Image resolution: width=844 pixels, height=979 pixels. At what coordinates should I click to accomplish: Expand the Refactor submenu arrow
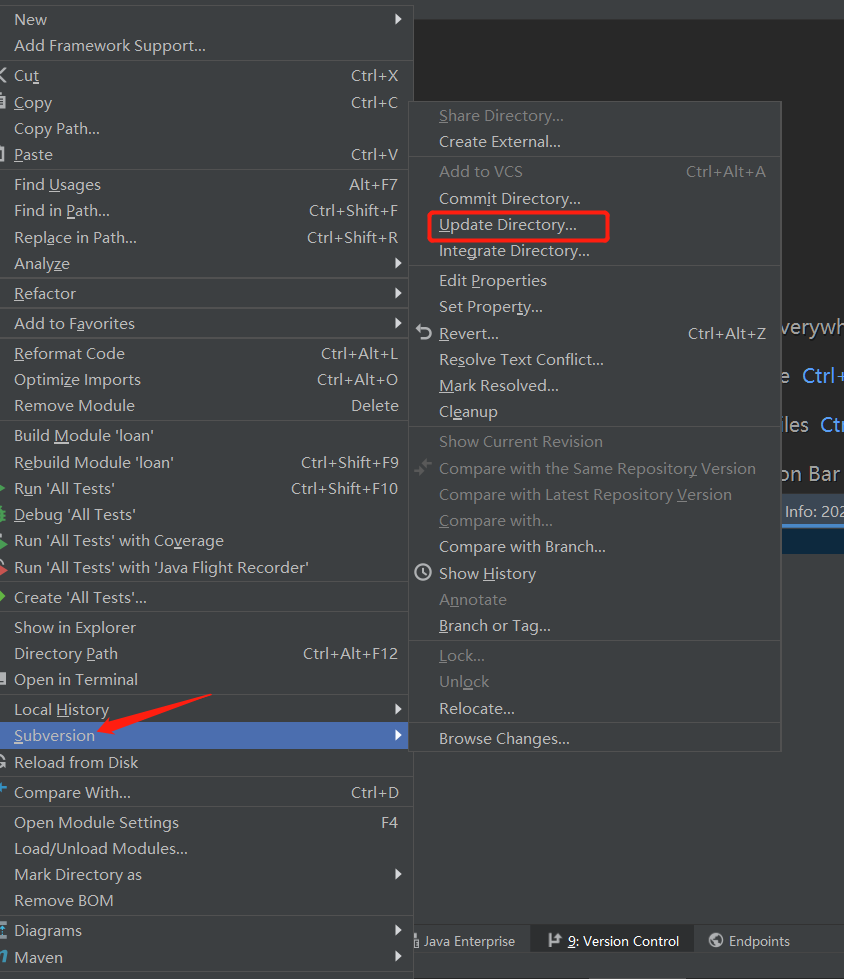pos(398,293)
